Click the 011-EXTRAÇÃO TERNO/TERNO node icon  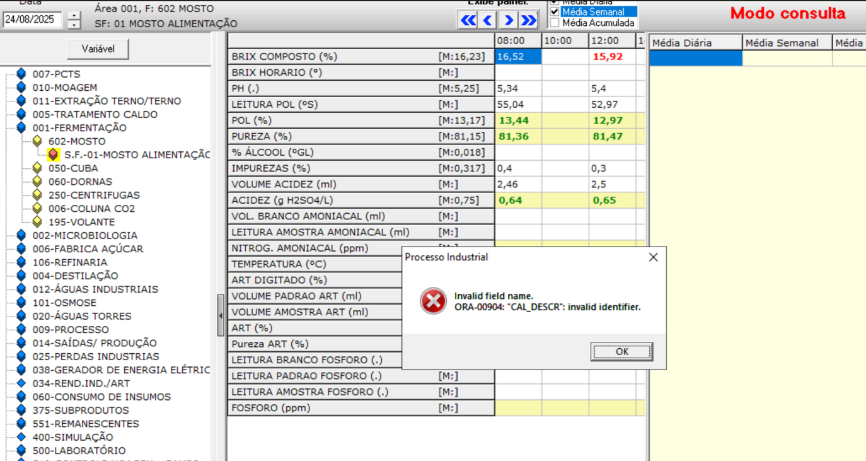[22, 100]
